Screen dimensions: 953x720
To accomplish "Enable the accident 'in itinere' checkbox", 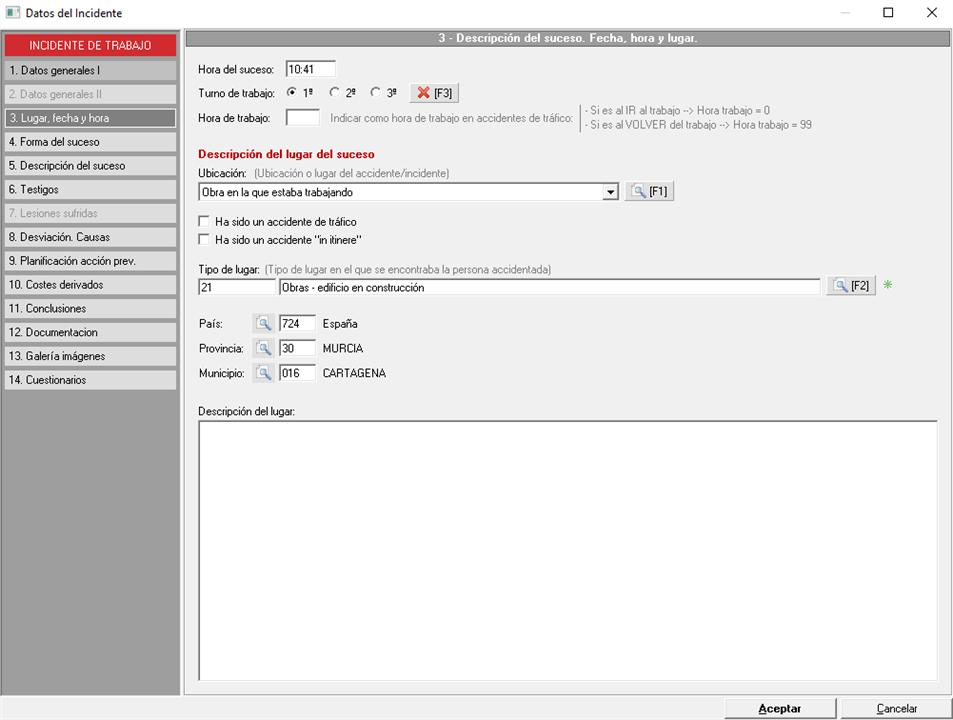I will tap(205, 239).
